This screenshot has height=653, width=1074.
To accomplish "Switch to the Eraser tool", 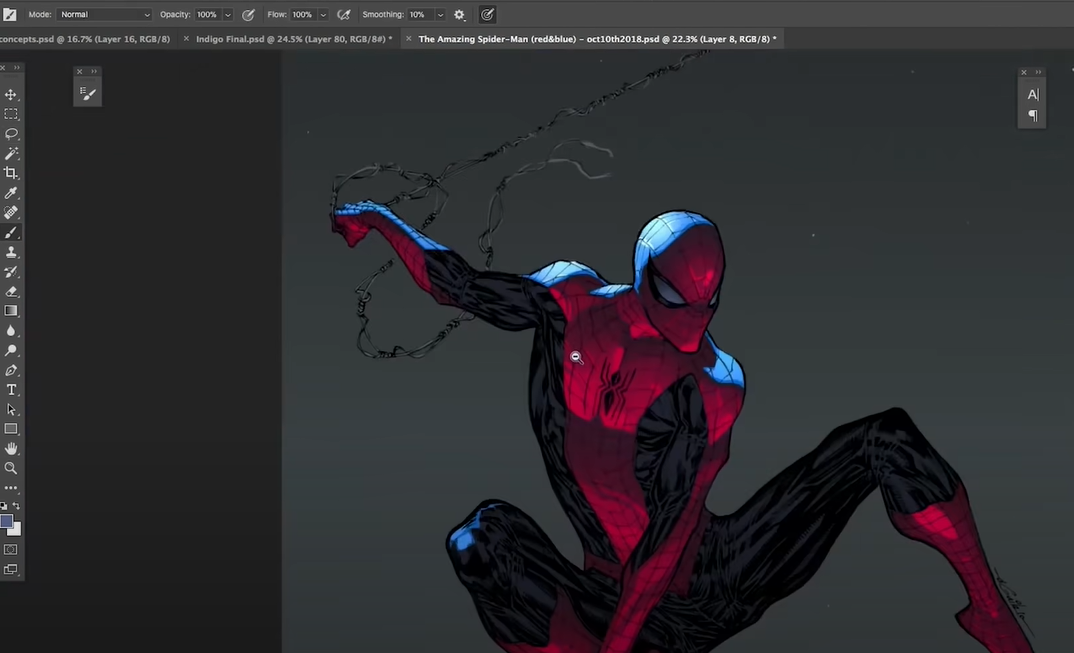I will coord(11,291).
